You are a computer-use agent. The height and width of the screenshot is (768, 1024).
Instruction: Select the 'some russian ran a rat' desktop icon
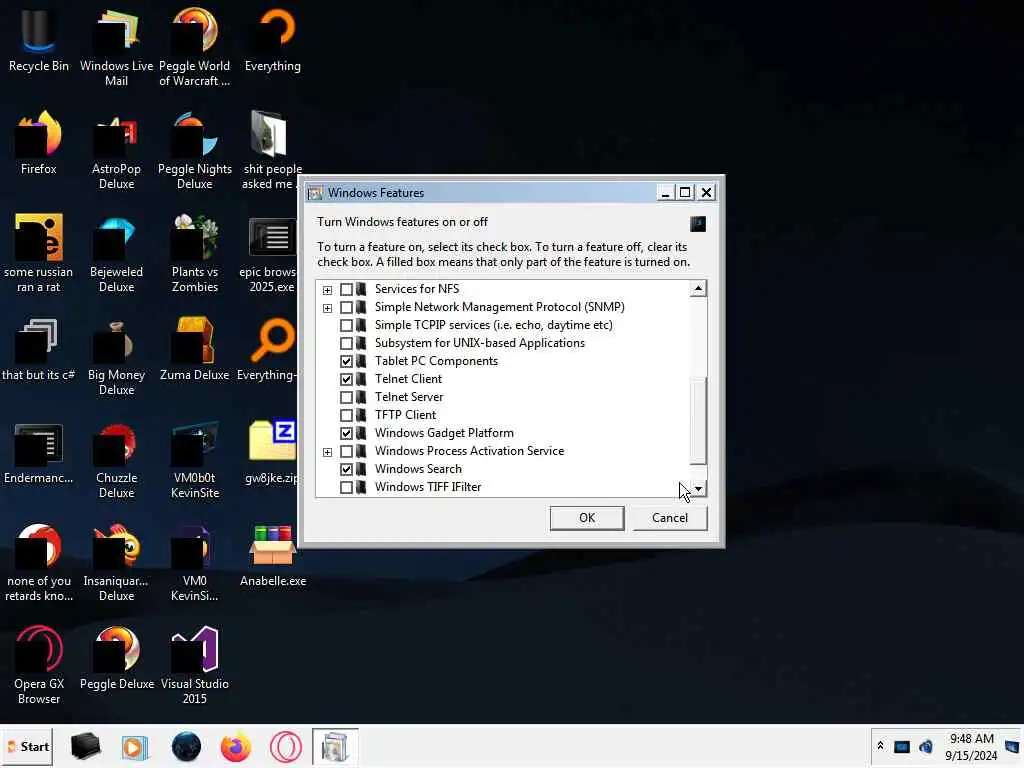click(39, 253)
